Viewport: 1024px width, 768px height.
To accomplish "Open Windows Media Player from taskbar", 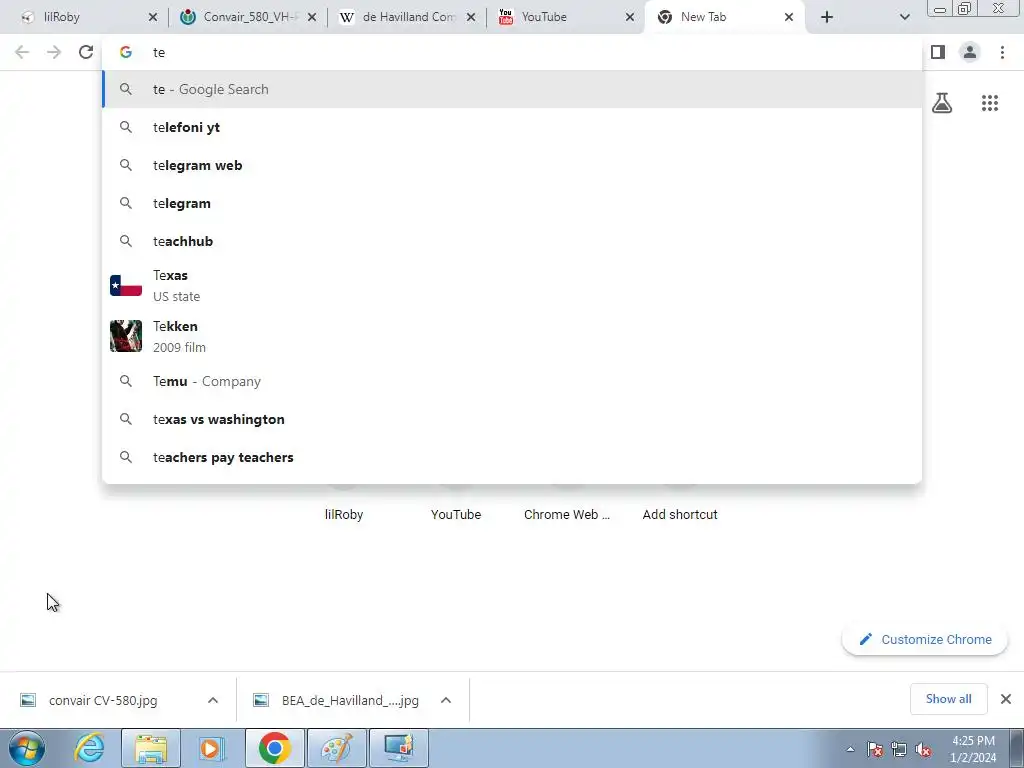I will [x=211, y=748].
